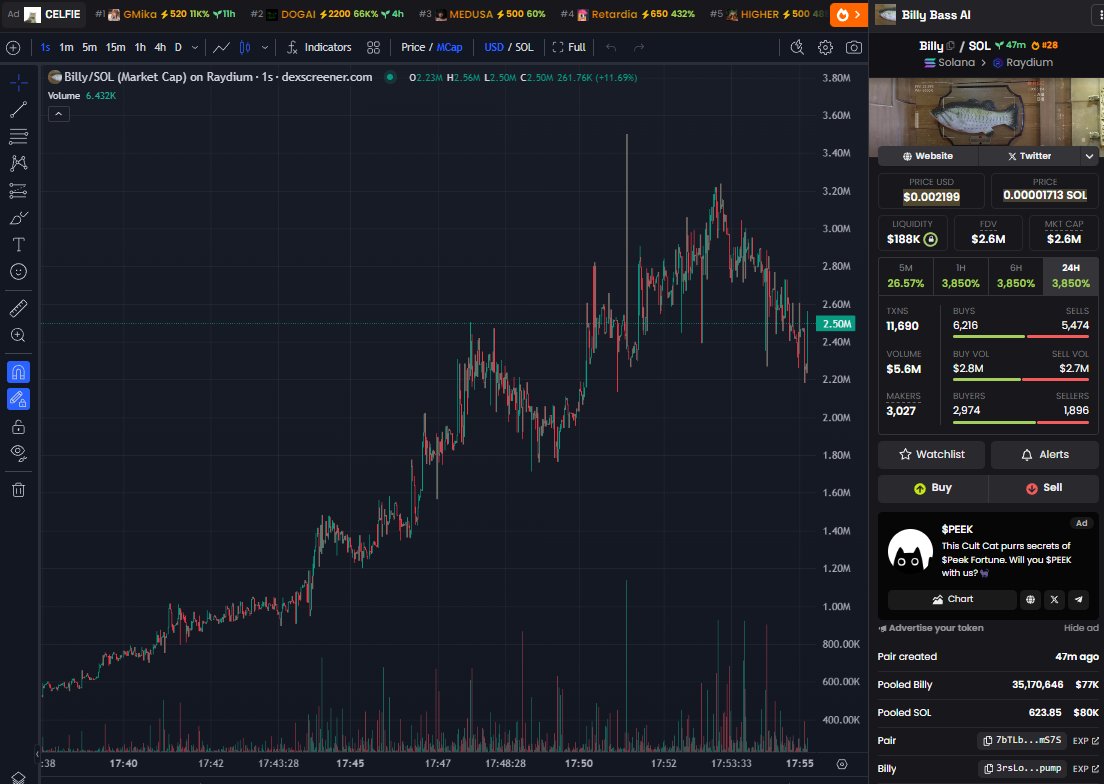Expand the chart style dropdown arrow
1104x784 pixels.
click(265, 47)
